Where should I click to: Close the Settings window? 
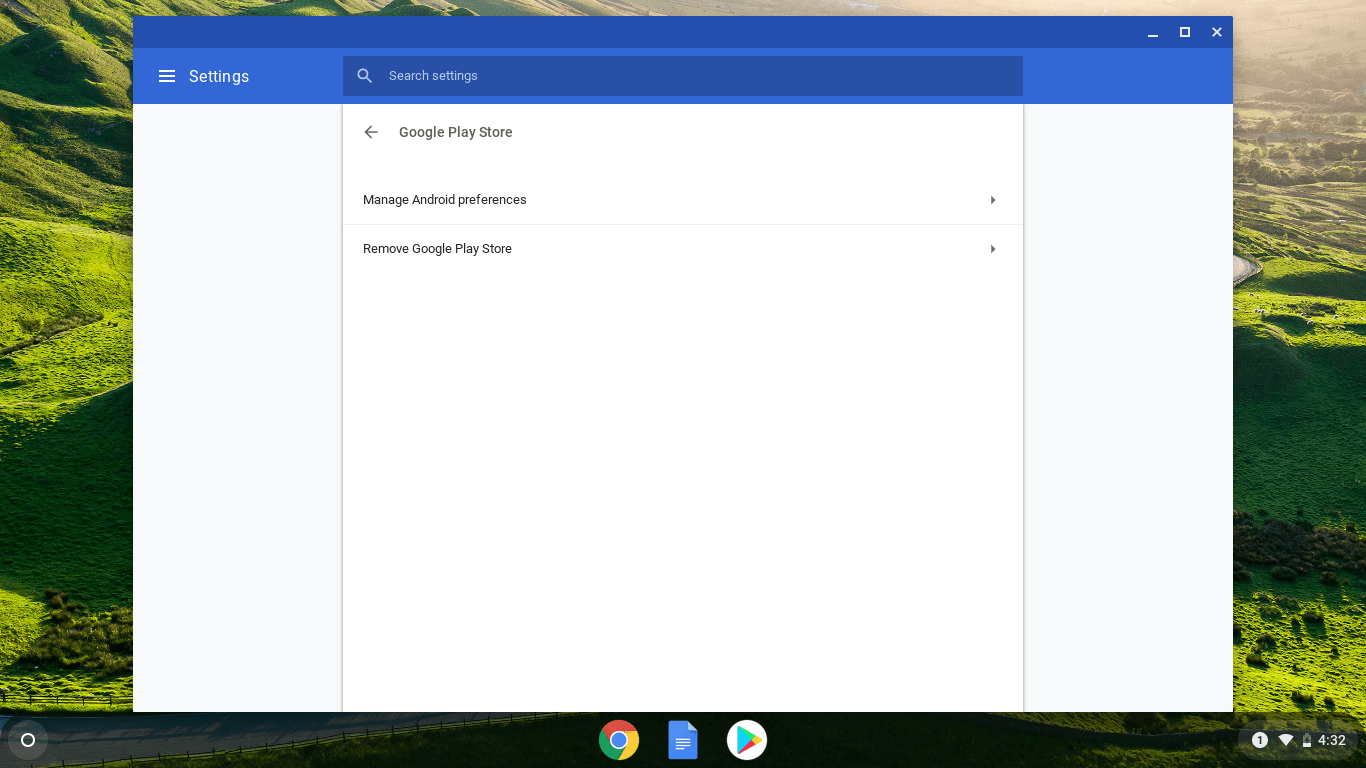tap(1217, 32)
